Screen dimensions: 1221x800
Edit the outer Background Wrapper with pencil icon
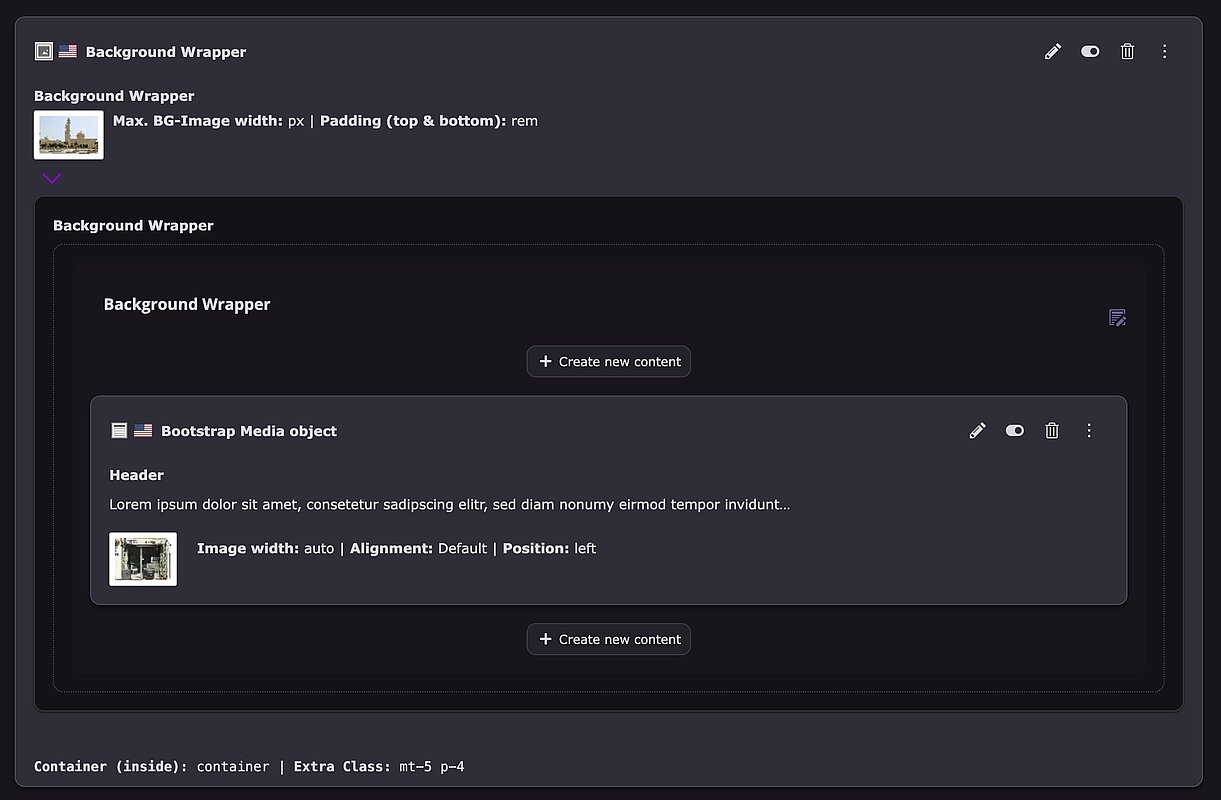1052,52
